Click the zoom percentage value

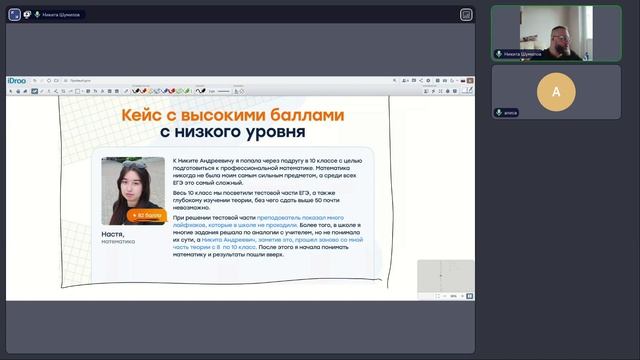pyautogui.click(x=453, y=296)
